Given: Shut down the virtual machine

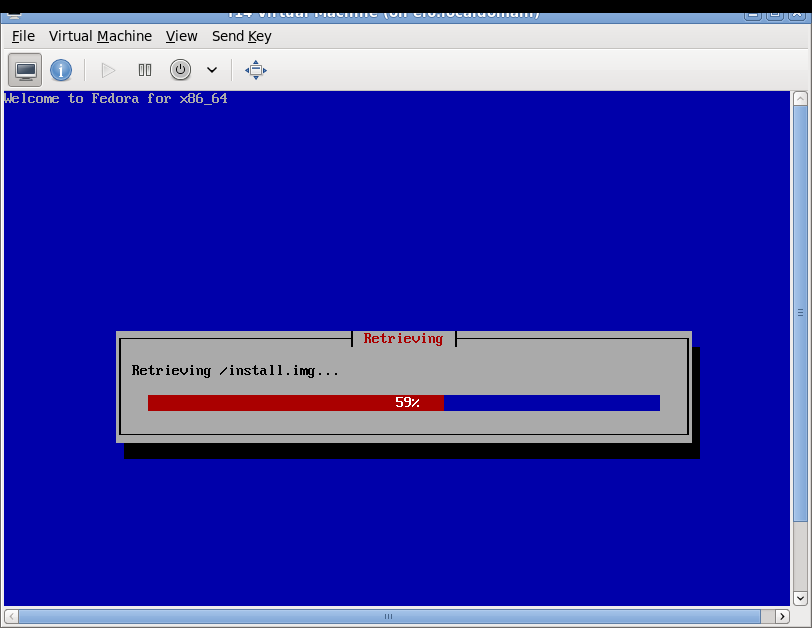Looking at the screenshot, I should (180, 70).
